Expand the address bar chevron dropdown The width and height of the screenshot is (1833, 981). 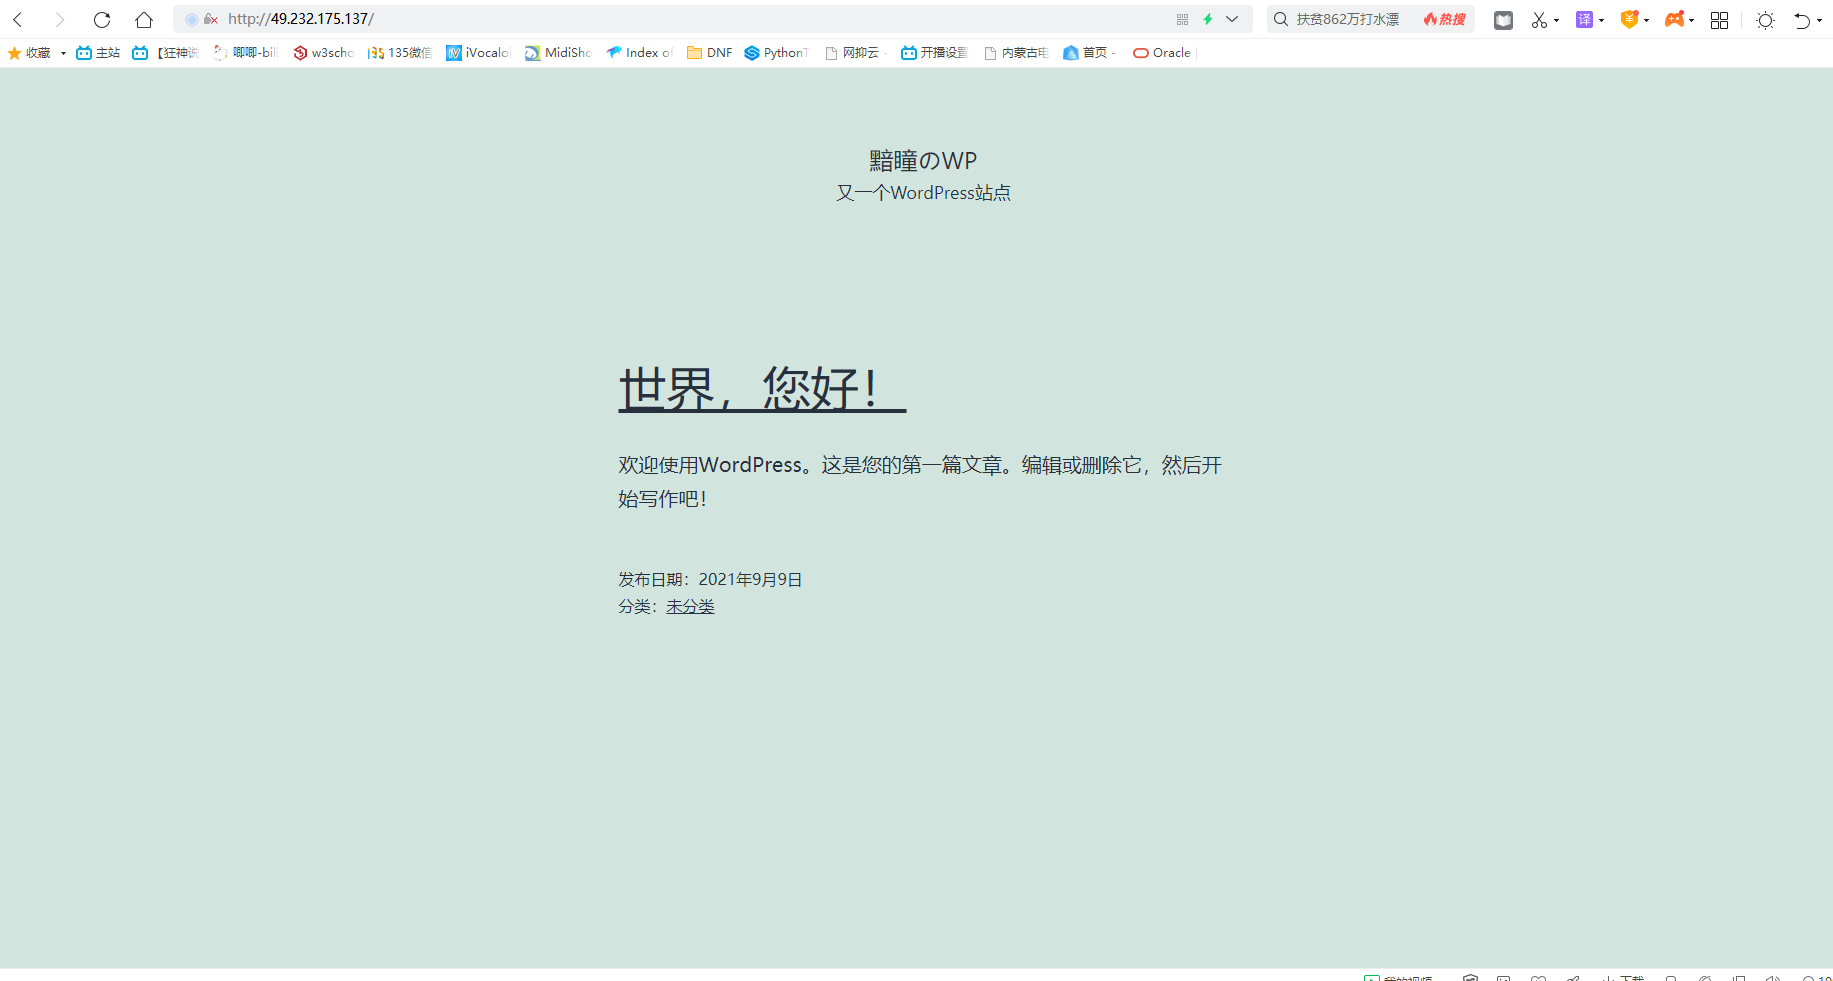point(1232,19)
